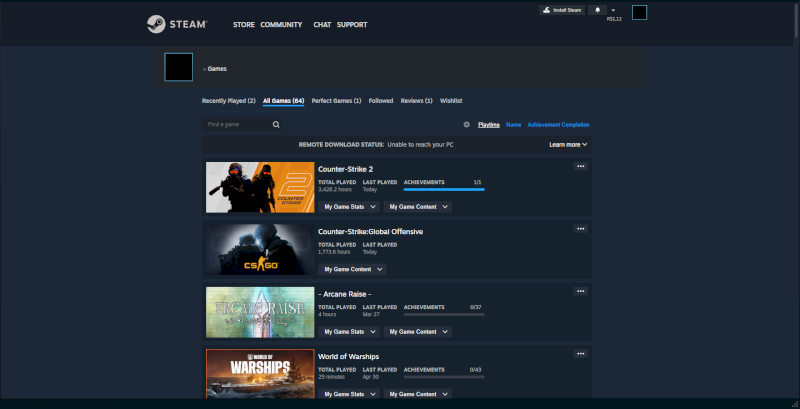Click the Steam logo in the header
The height and width of the screenshot is (409, 800).
coord(177,24)
